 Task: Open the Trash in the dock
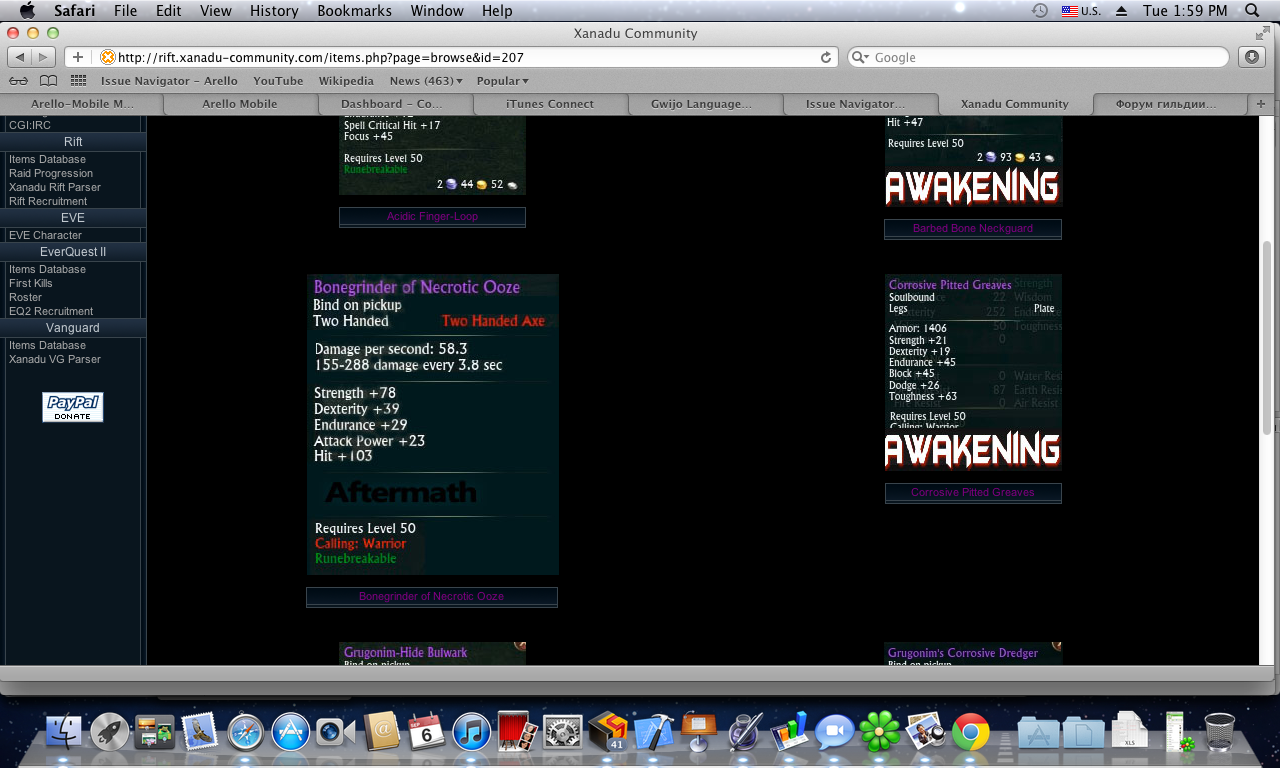coord(1220,732)
